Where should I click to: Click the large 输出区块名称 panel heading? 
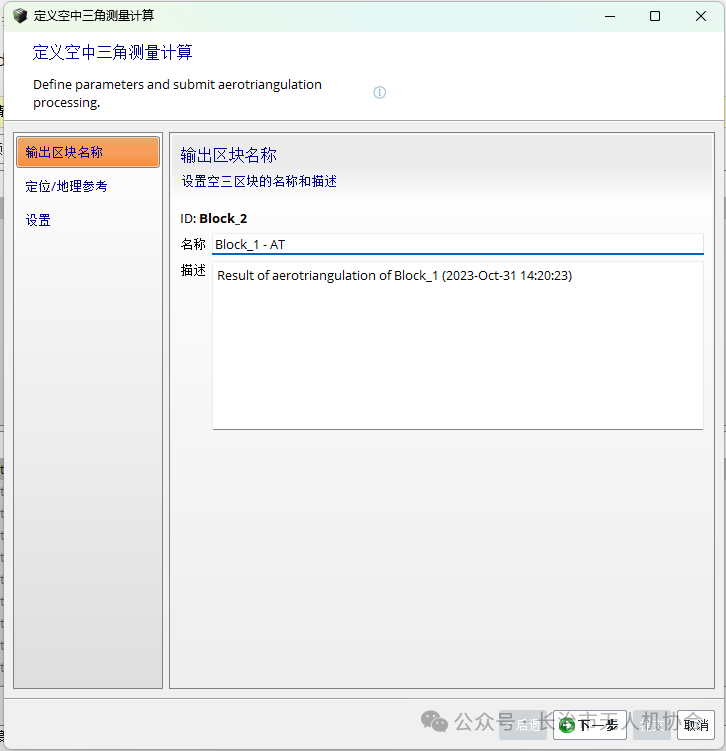pos(228,155)
